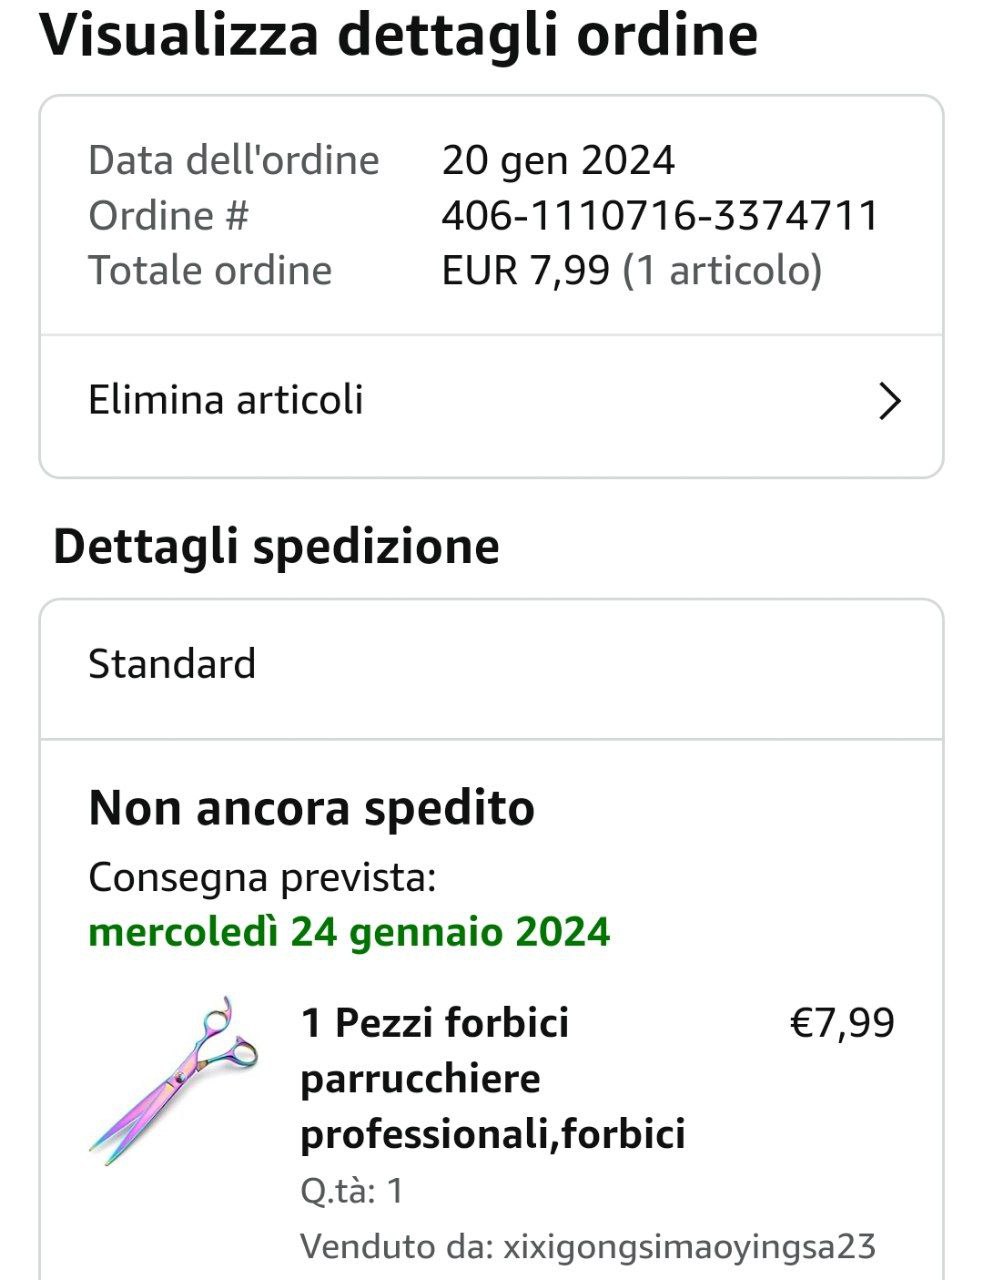Click the Standard shipping method row
This screenshot has width=983, height=1280.
(172, 664)
